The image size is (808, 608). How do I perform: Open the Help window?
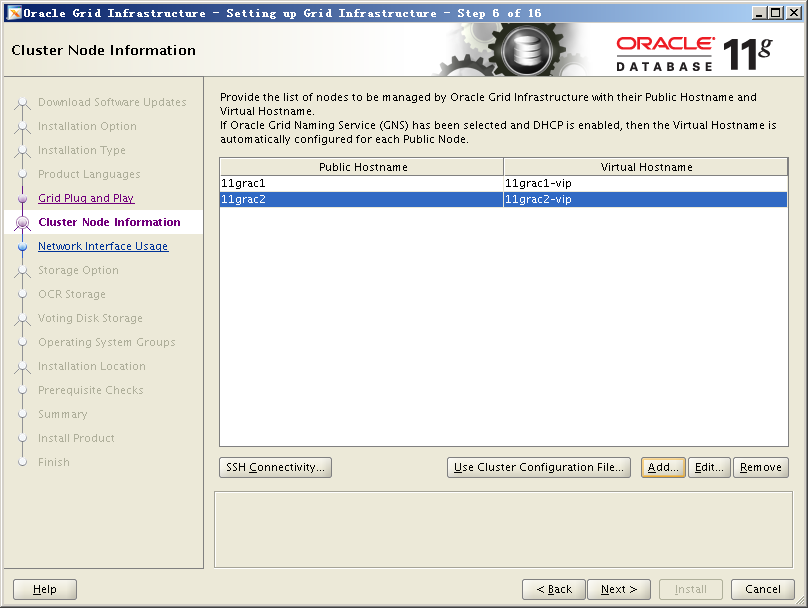(x=45, y=589)
